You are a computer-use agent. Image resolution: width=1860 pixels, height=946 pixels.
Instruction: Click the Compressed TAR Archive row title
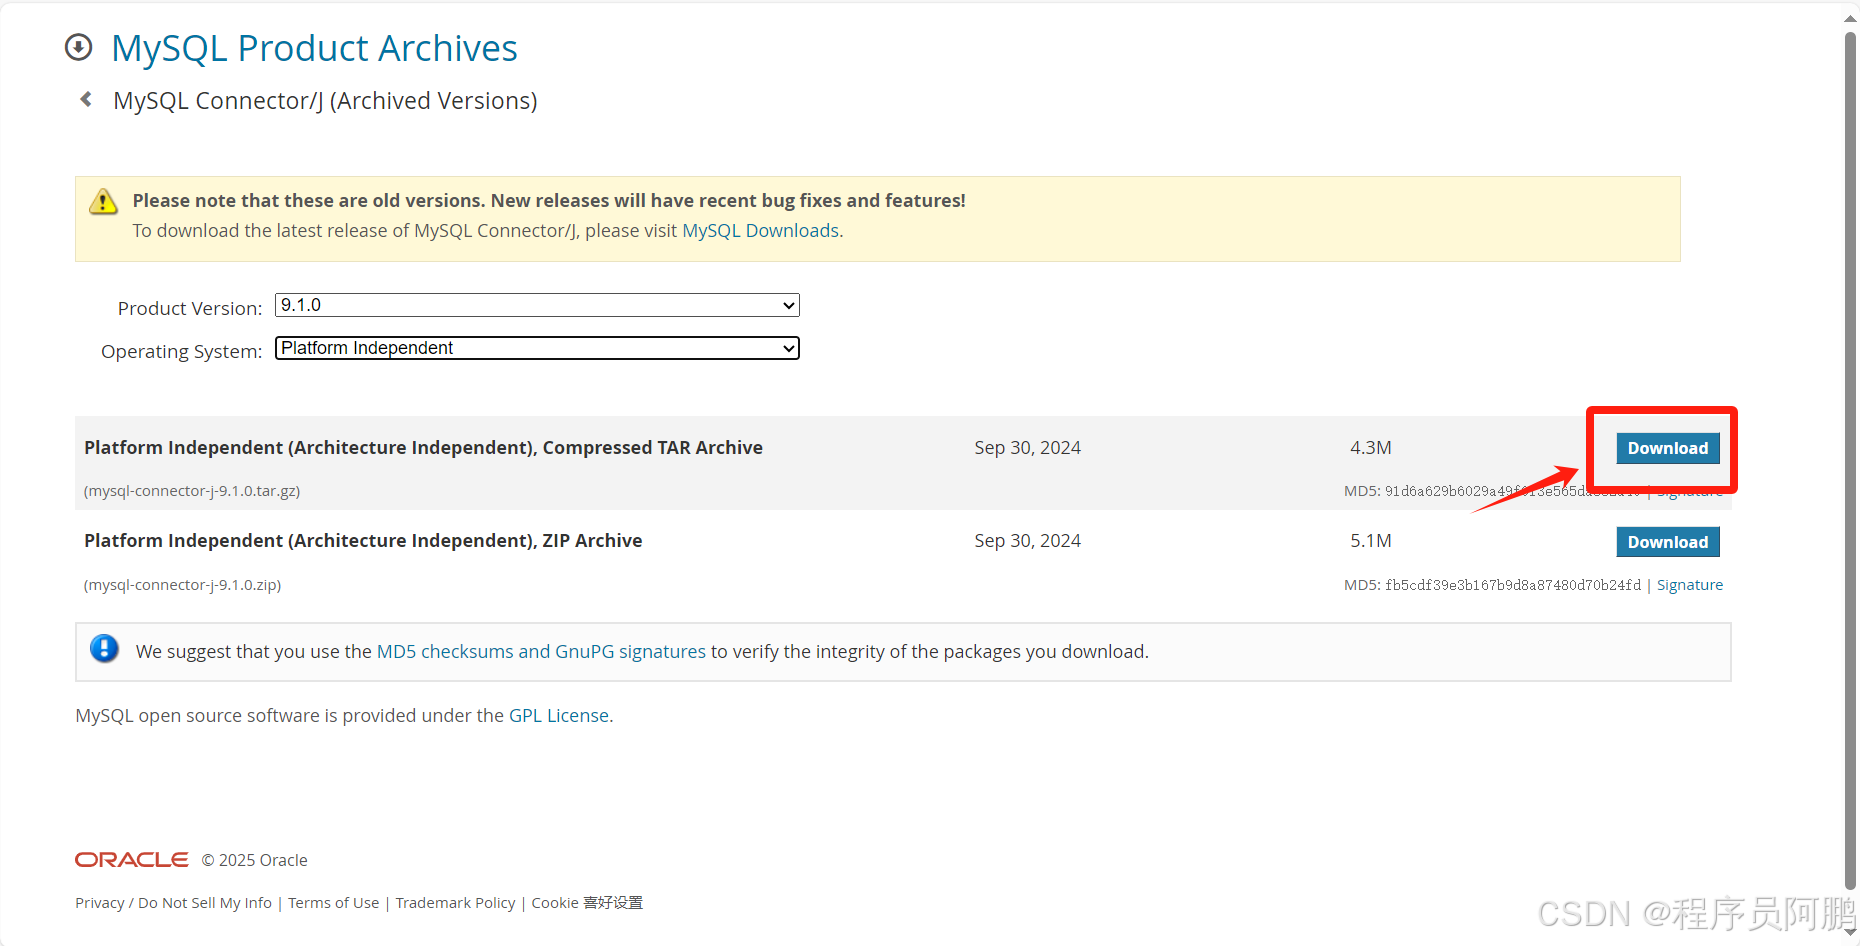tap(423, 448)
